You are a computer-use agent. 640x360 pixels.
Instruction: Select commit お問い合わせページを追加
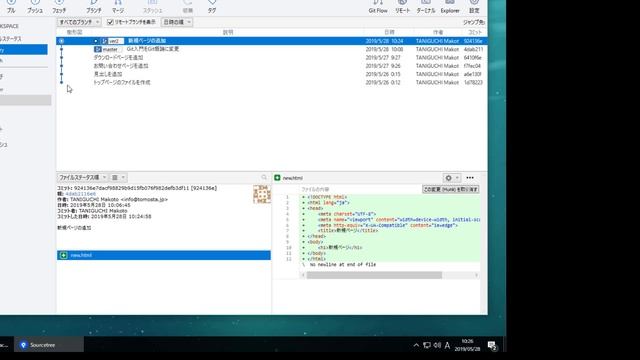271,66
